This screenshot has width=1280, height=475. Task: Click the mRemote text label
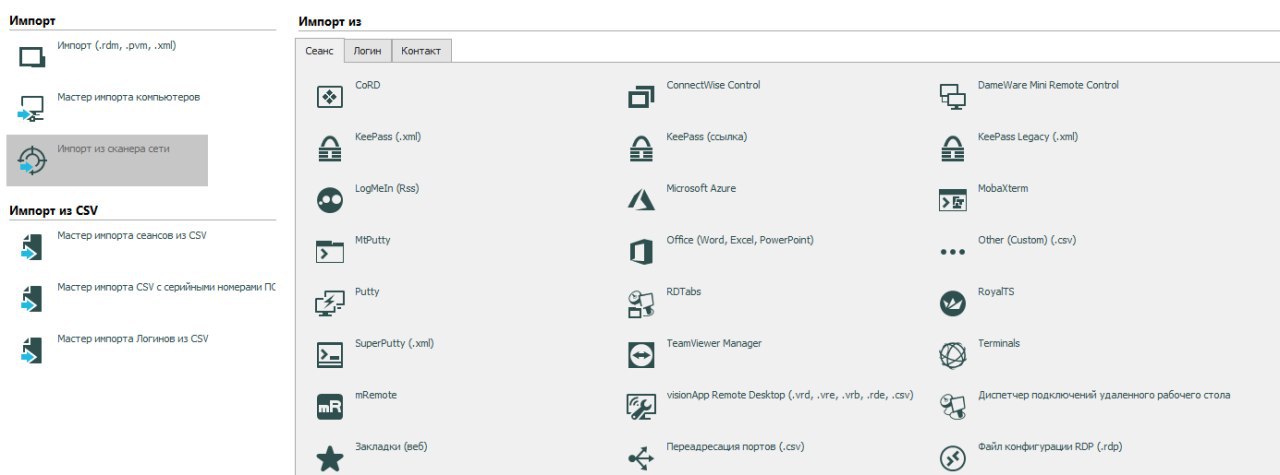[x=376, y=395]
